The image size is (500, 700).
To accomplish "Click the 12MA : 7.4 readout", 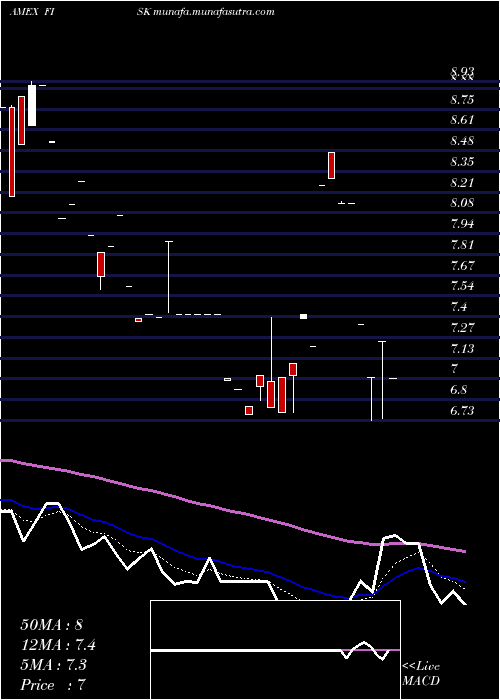I will pyautogui.click(x=58, y=645).
